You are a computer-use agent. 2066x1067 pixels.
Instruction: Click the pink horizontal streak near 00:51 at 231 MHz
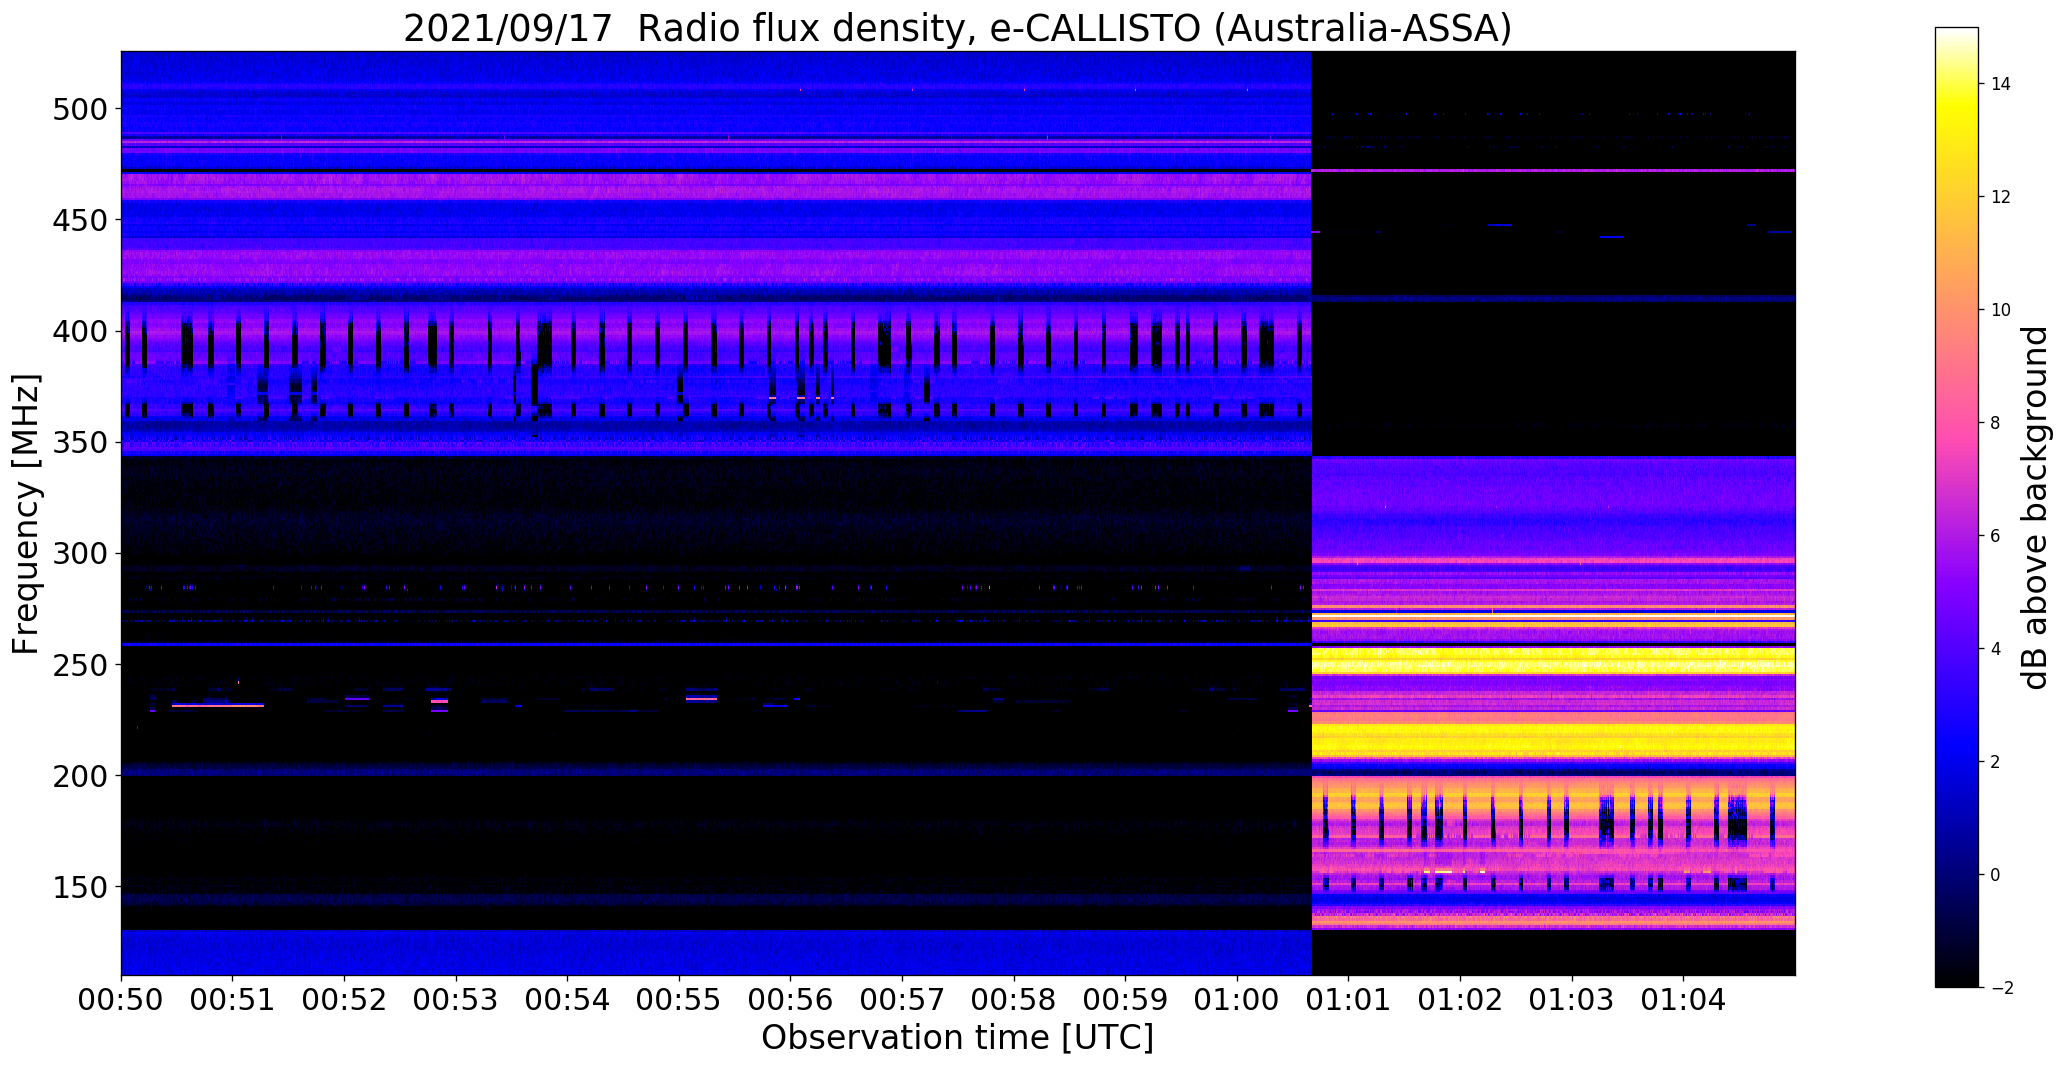218,706
